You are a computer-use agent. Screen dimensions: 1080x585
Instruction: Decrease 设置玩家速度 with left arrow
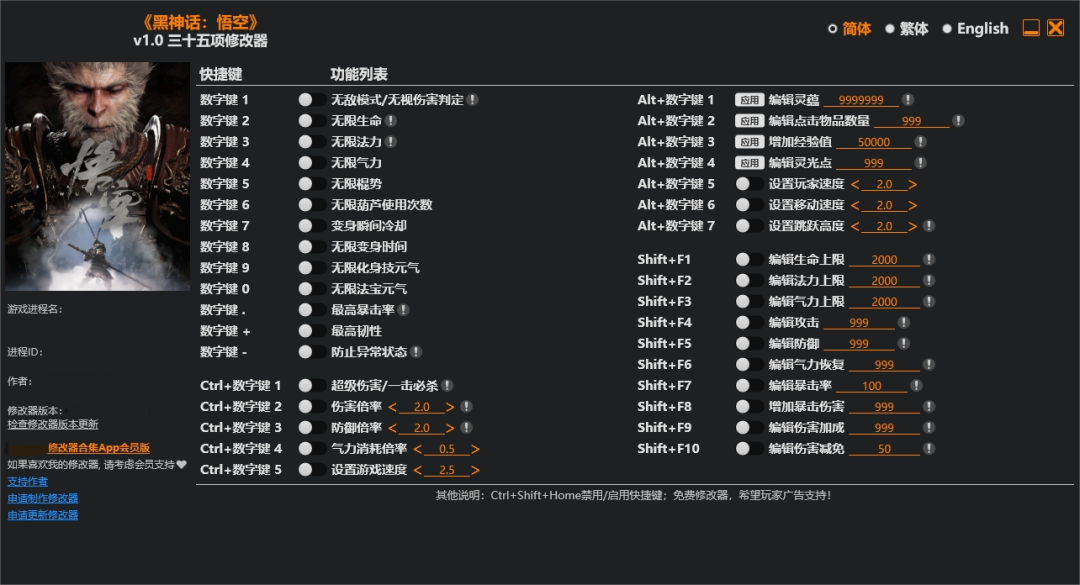855,185
